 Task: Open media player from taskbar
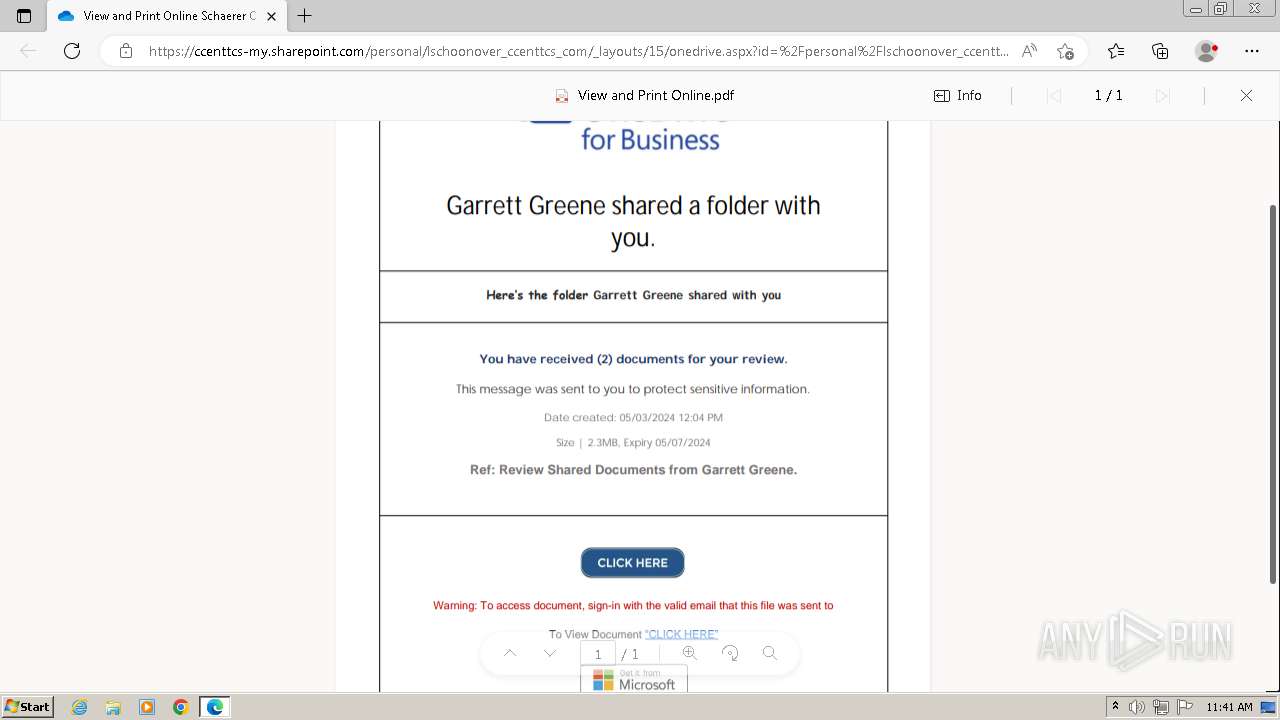coord(147,707)
